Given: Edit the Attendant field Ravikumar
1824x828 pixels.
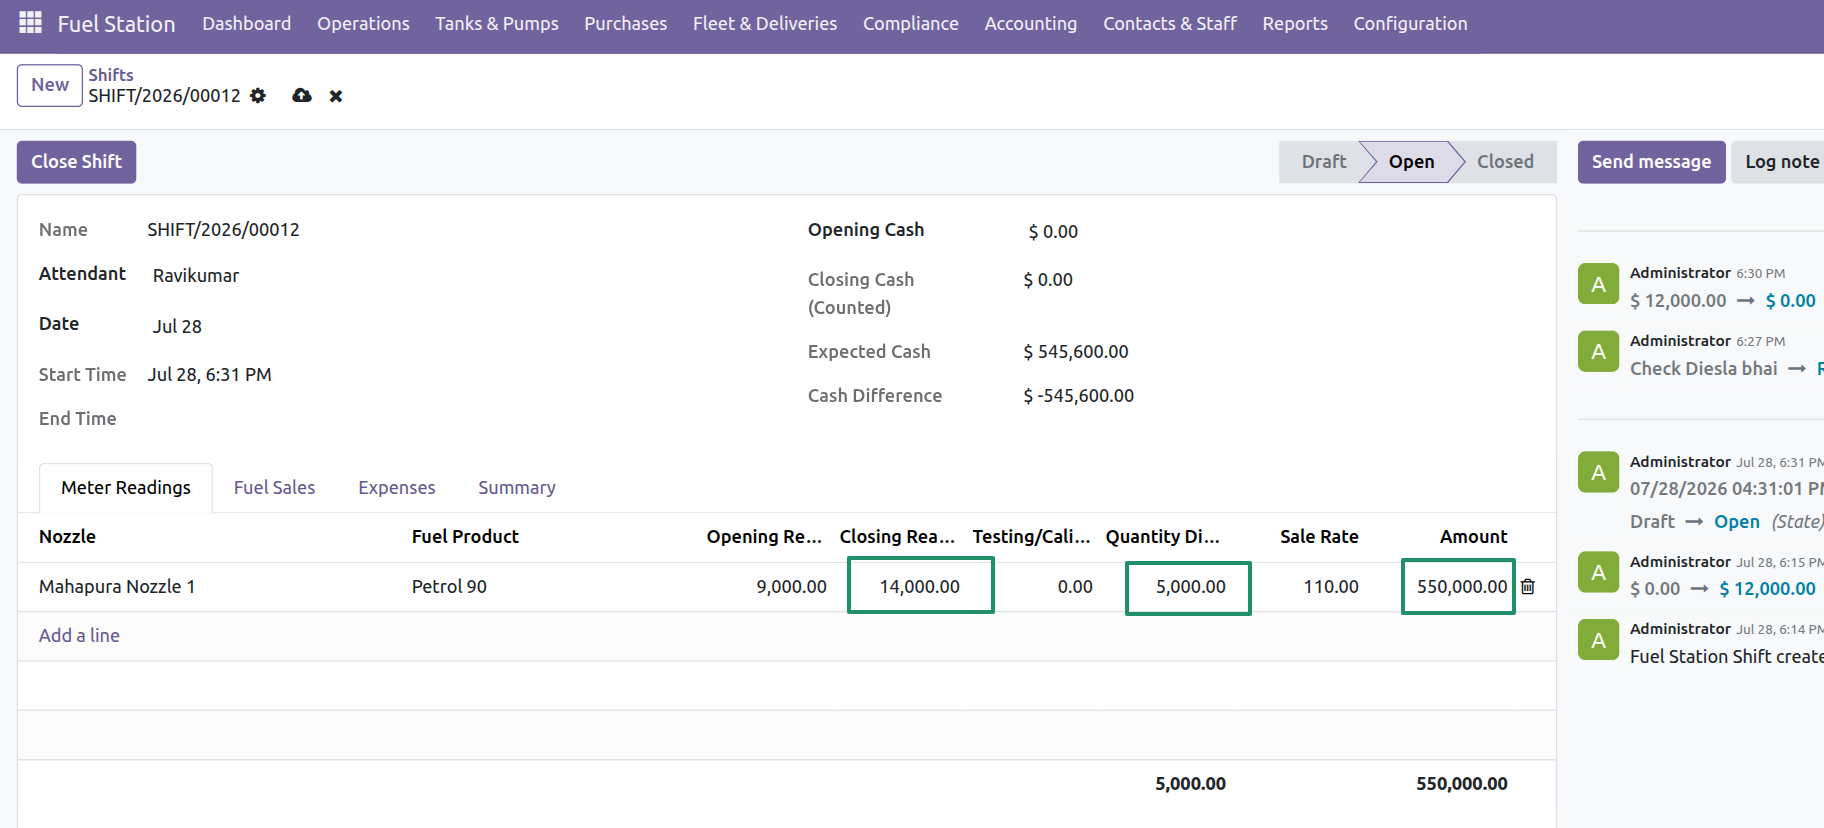Looking at the screenshot, I should tap(196, 276).
